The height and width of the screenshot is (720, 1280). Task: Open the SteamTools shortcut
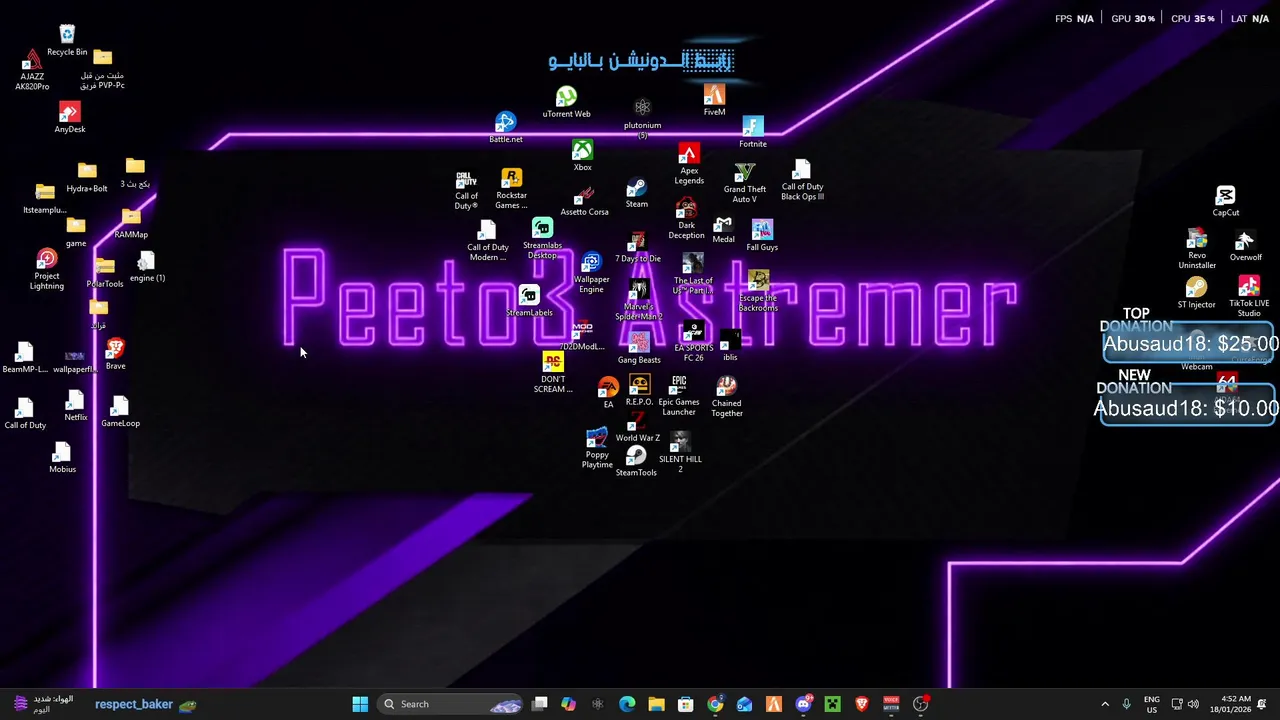tap(636, 462)
